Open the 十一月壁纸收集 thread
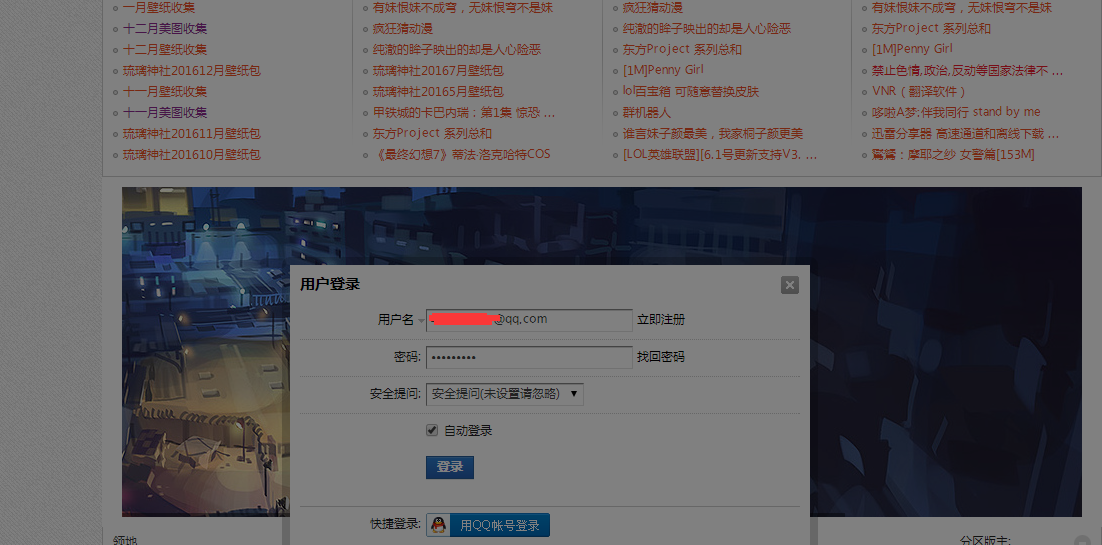Viewport: 1102px width, 545px height. tap(165, 91)
